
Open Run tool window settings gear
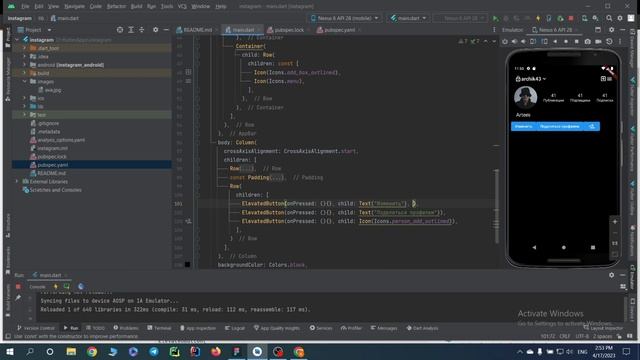point(611,275)
